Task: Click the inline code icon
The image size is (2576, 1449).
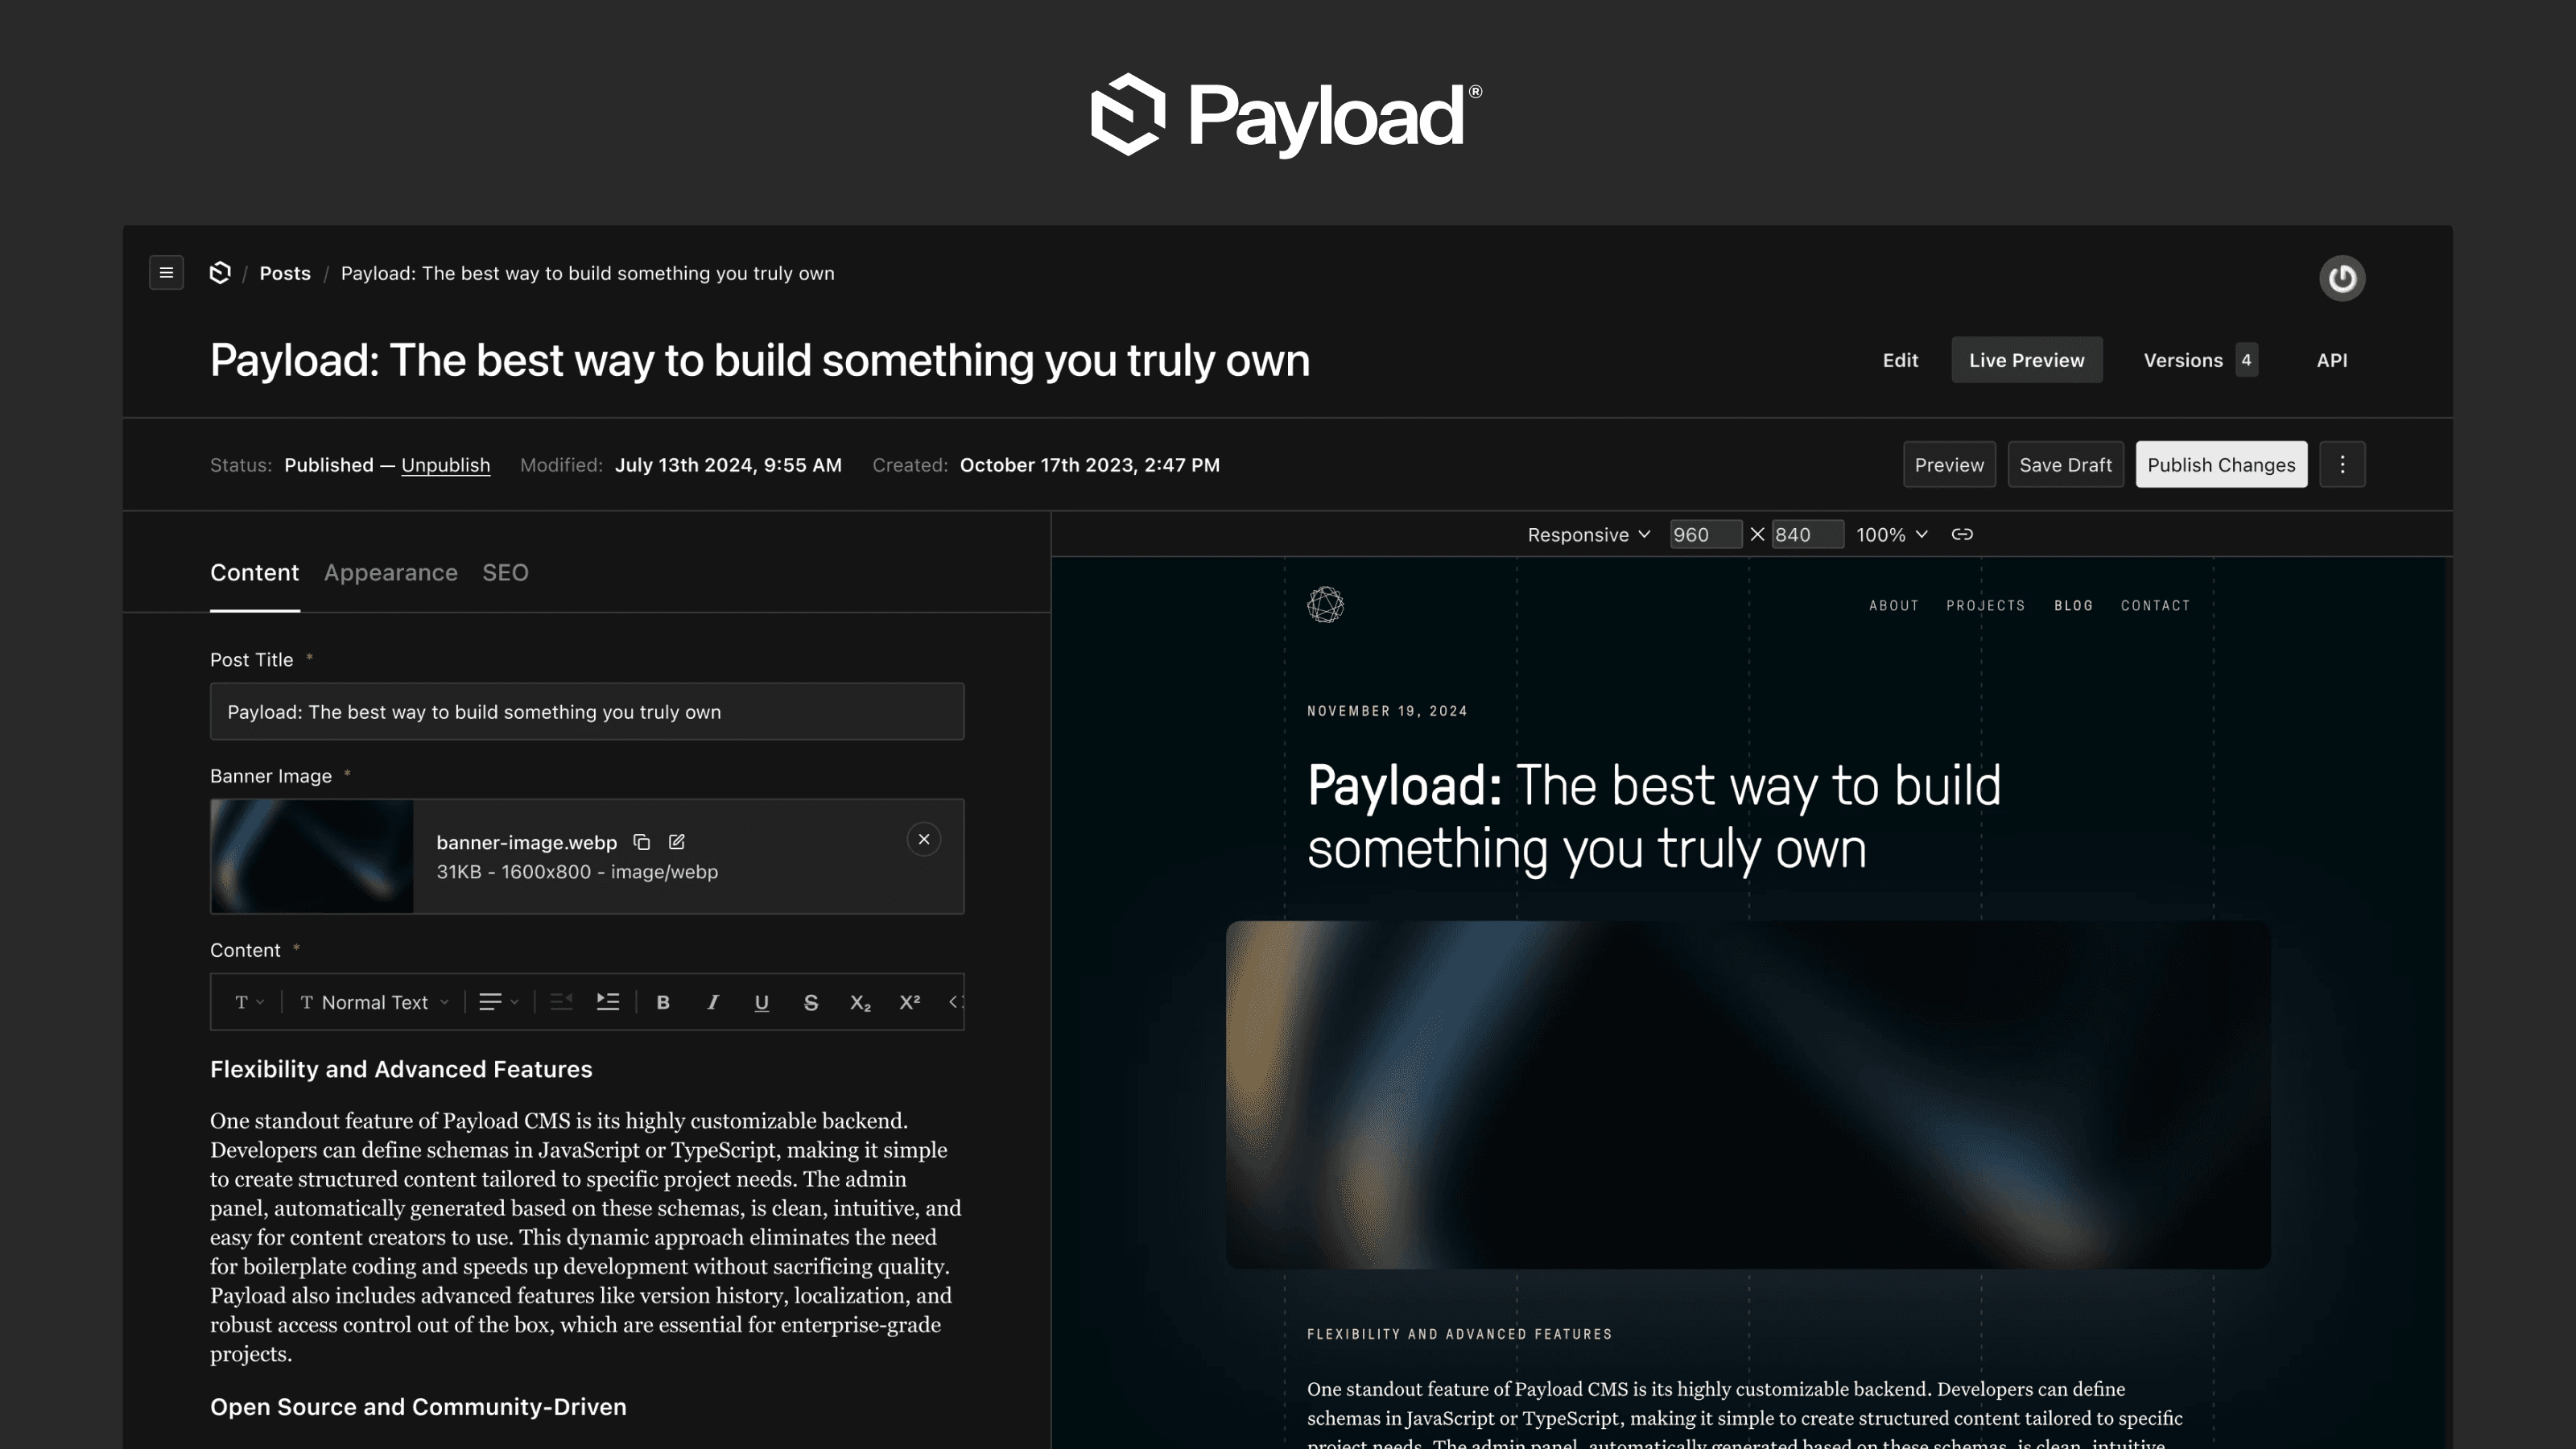Action: [955, 1002]
